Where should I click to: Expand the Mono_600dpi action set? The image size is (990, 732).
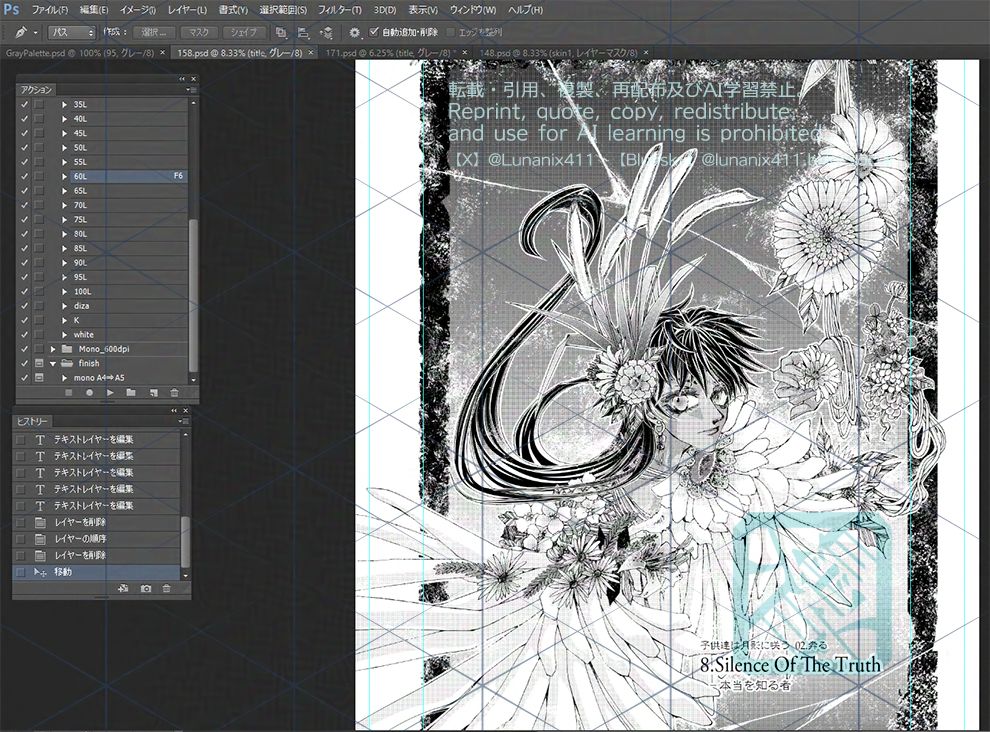coord(53,349)
